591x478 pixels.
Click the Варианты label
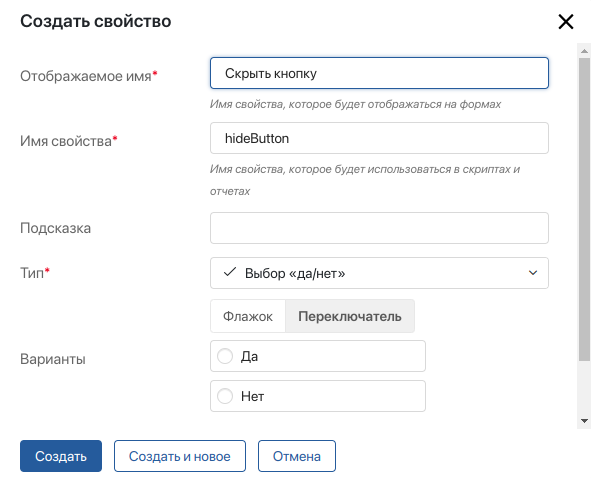[53, 359]
